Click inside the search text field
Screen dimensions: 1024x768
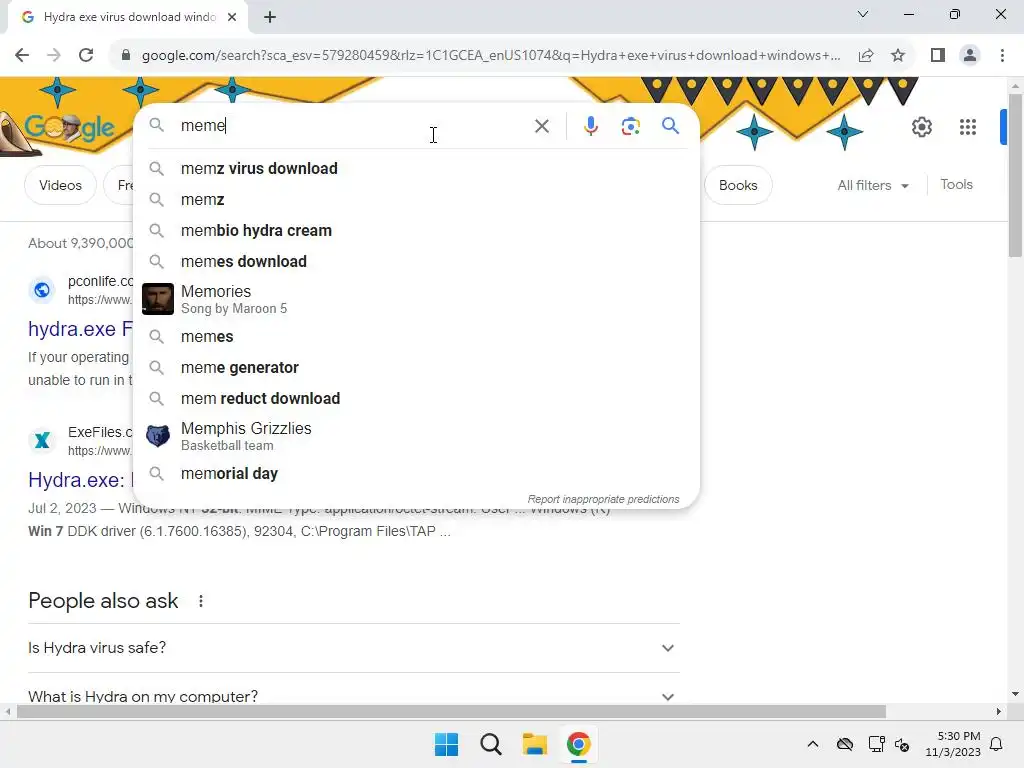tap(353, 125)
